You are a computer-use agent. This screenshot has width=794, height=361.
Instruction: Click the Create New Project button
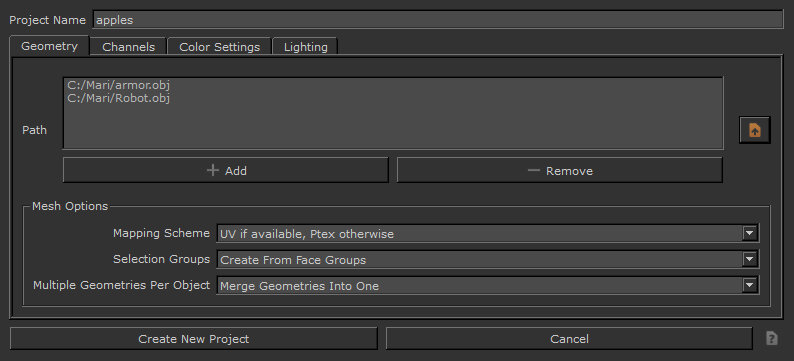pos(193,339)
